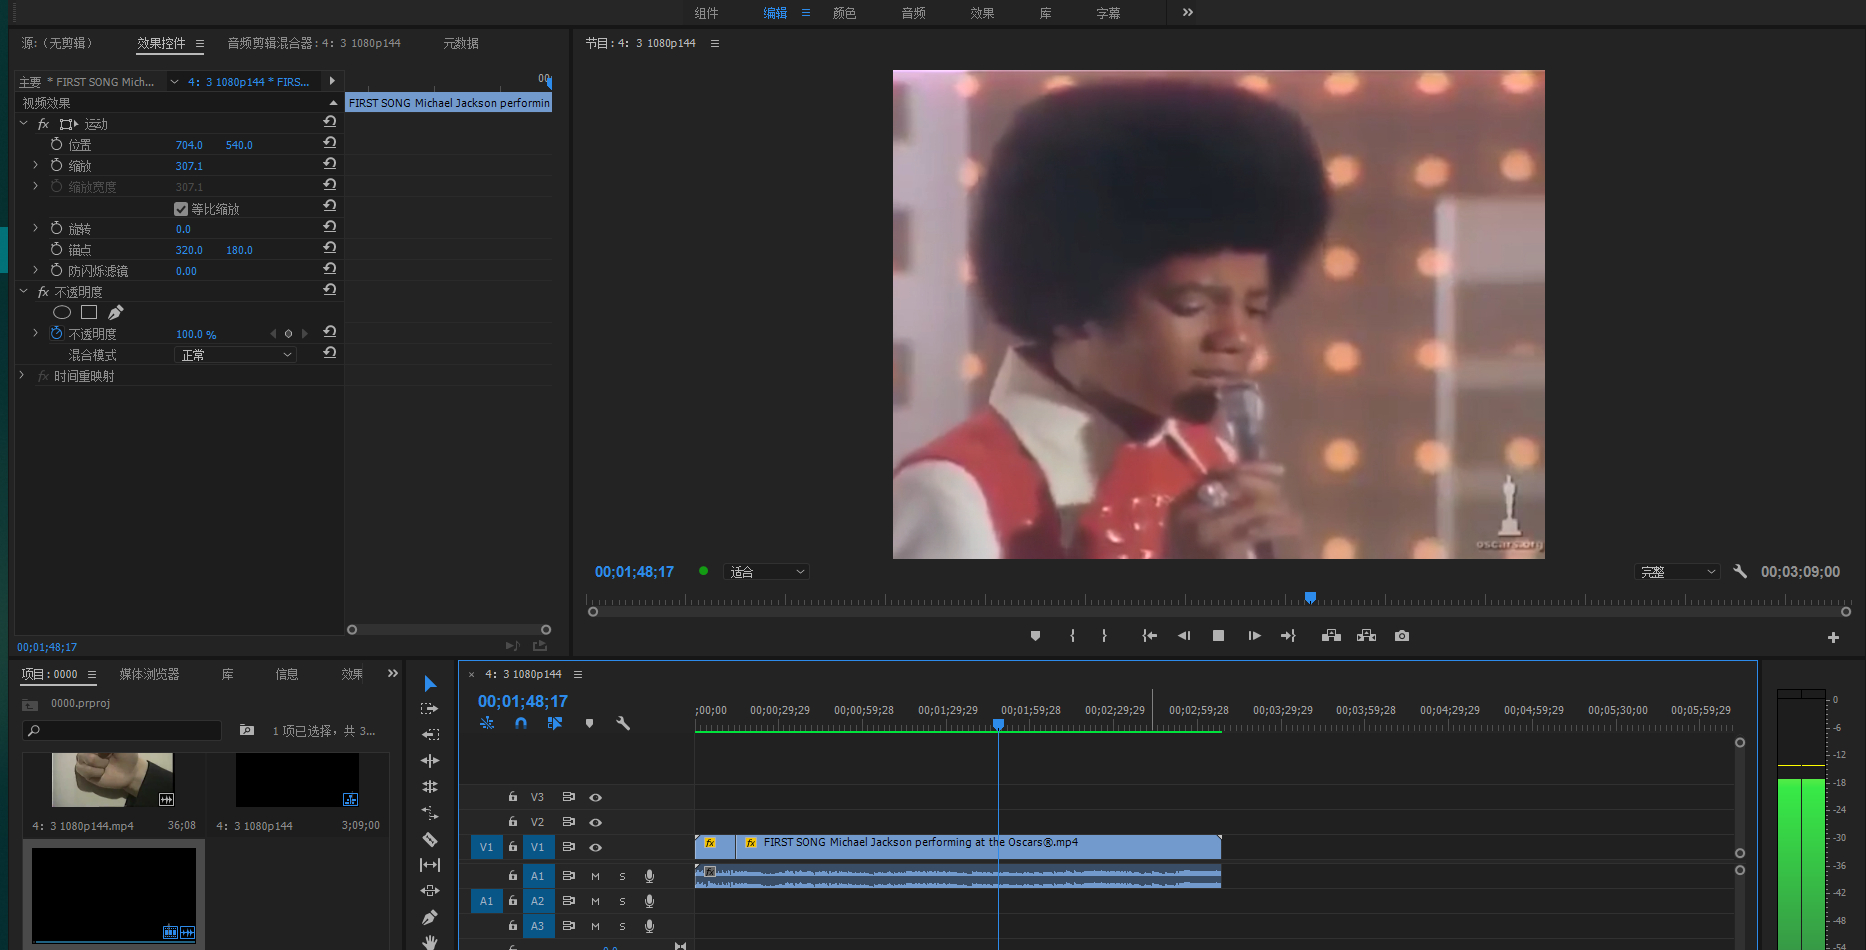Viewport: 1866px width, 950px height.
Task: Select the Pen tool in the tools panel
Action: coord(430,917)
